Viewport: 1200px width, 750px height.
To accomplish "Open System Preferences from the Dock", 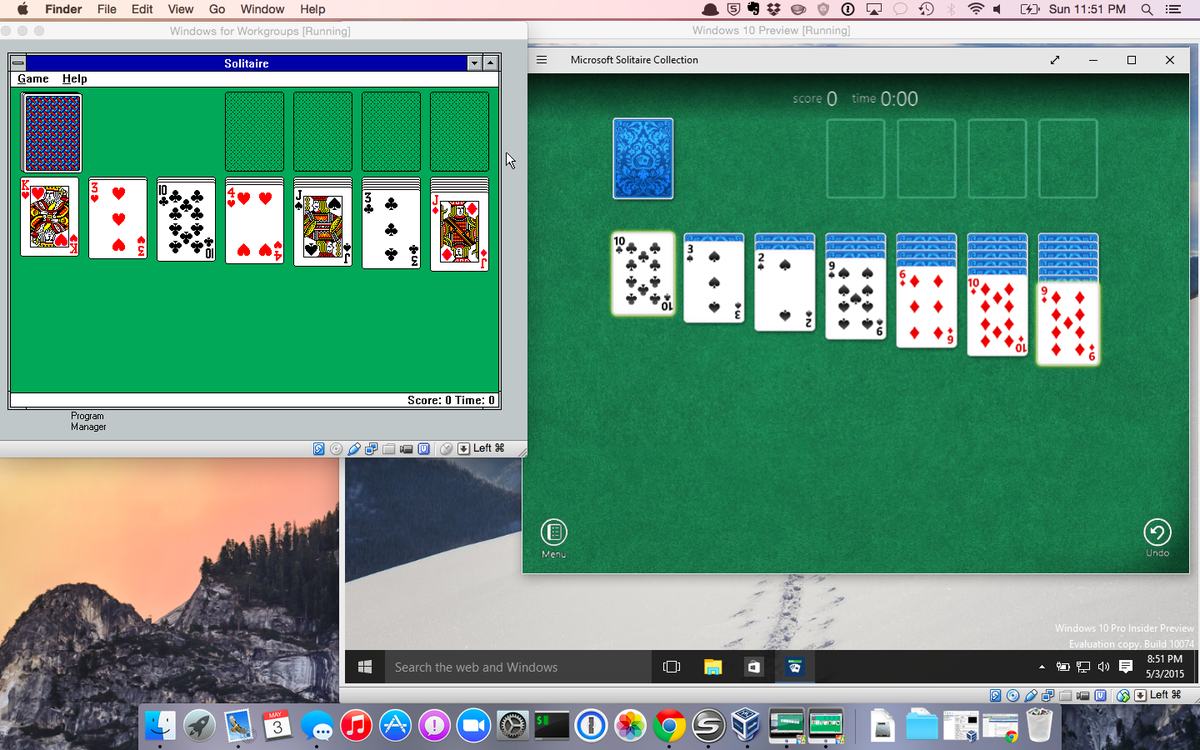I will pos(513,725).
